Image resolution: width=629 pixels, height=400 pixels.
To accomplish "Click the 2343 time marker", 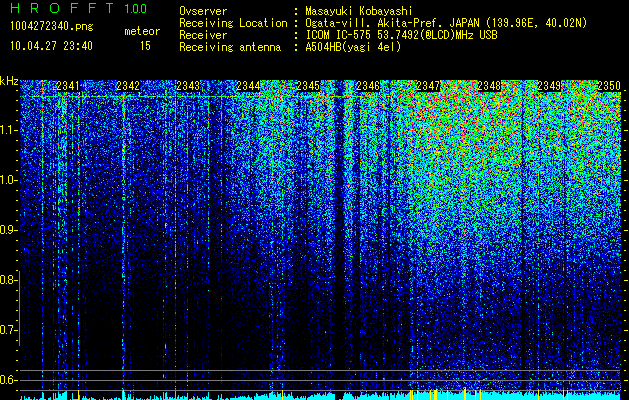I will coord(188,86).
